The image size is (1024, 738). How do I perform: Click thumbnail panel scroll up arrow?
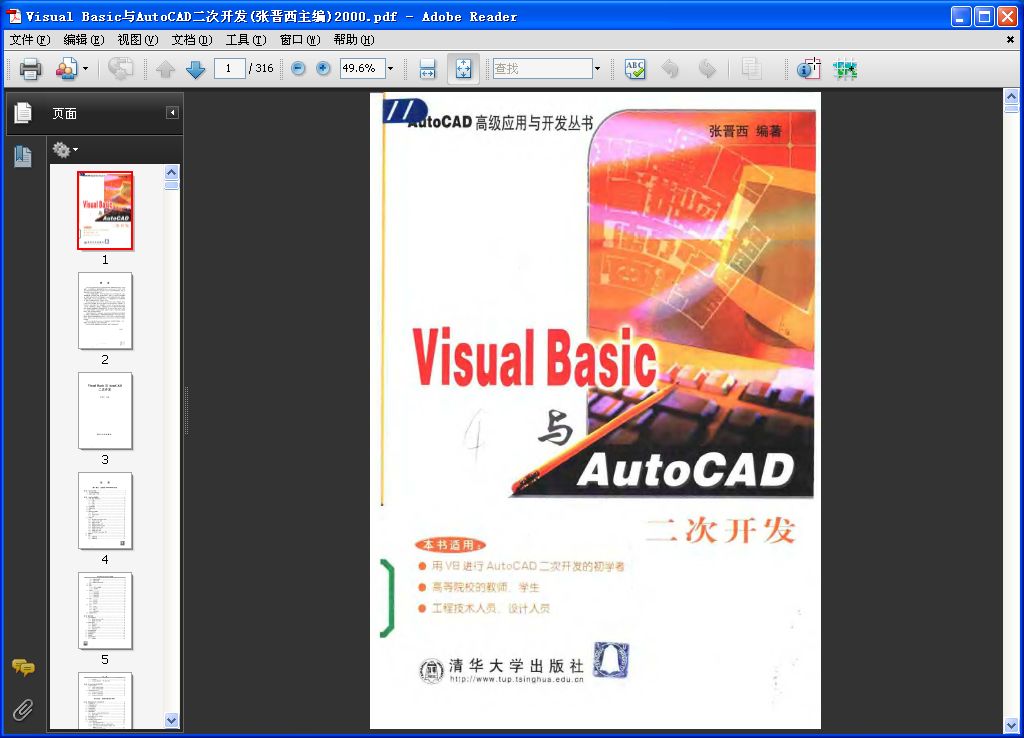(x=172, y=172)
